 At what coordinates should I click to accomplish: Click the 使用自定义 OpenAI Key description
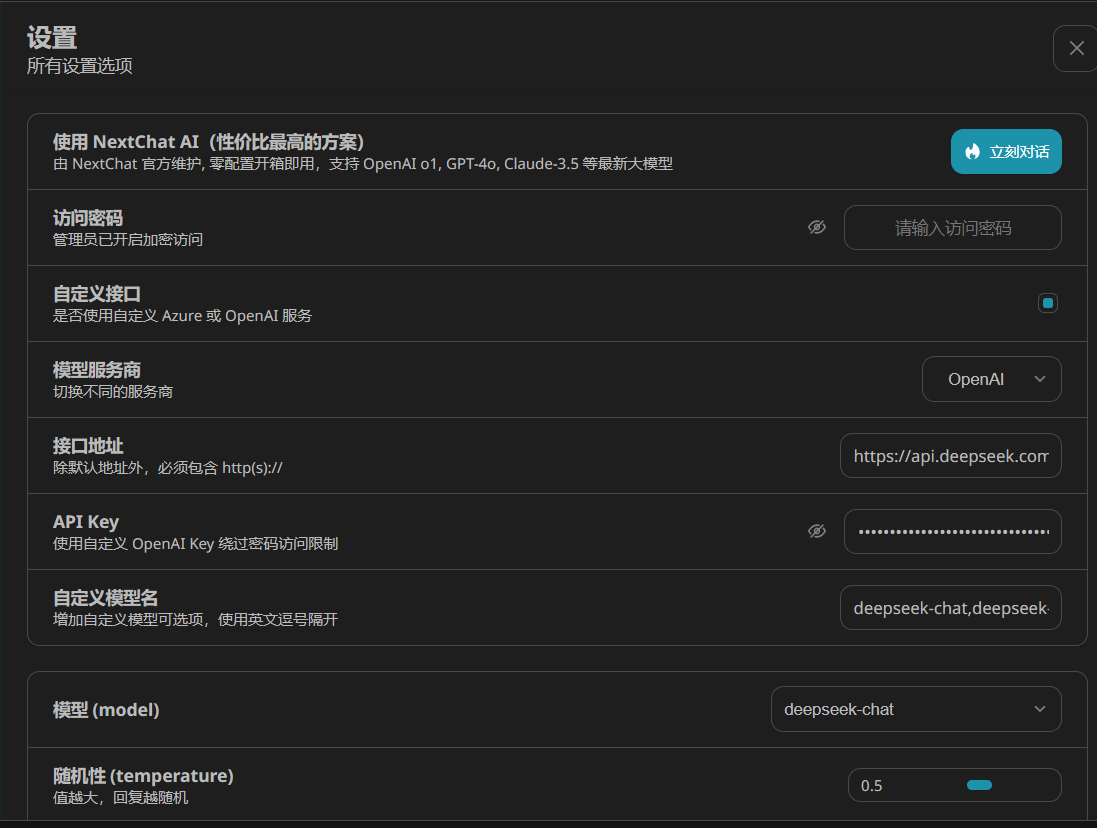click(196, 543)
